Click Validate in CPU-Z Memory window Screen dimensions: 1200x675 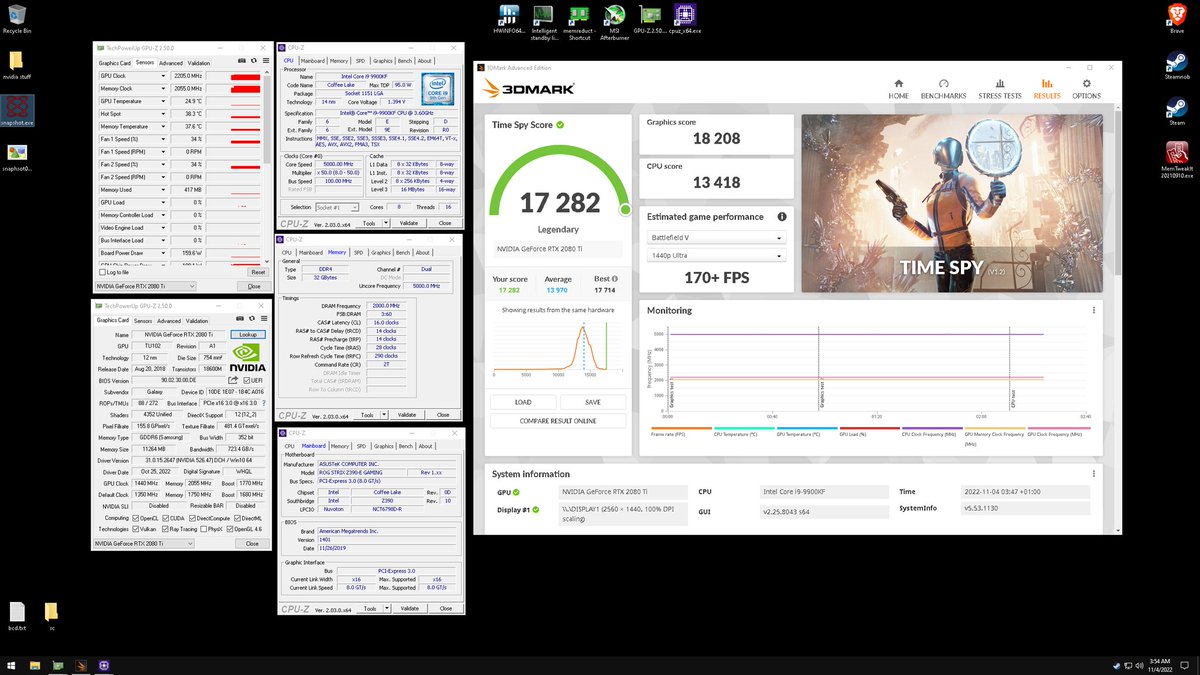pos(407,414)
